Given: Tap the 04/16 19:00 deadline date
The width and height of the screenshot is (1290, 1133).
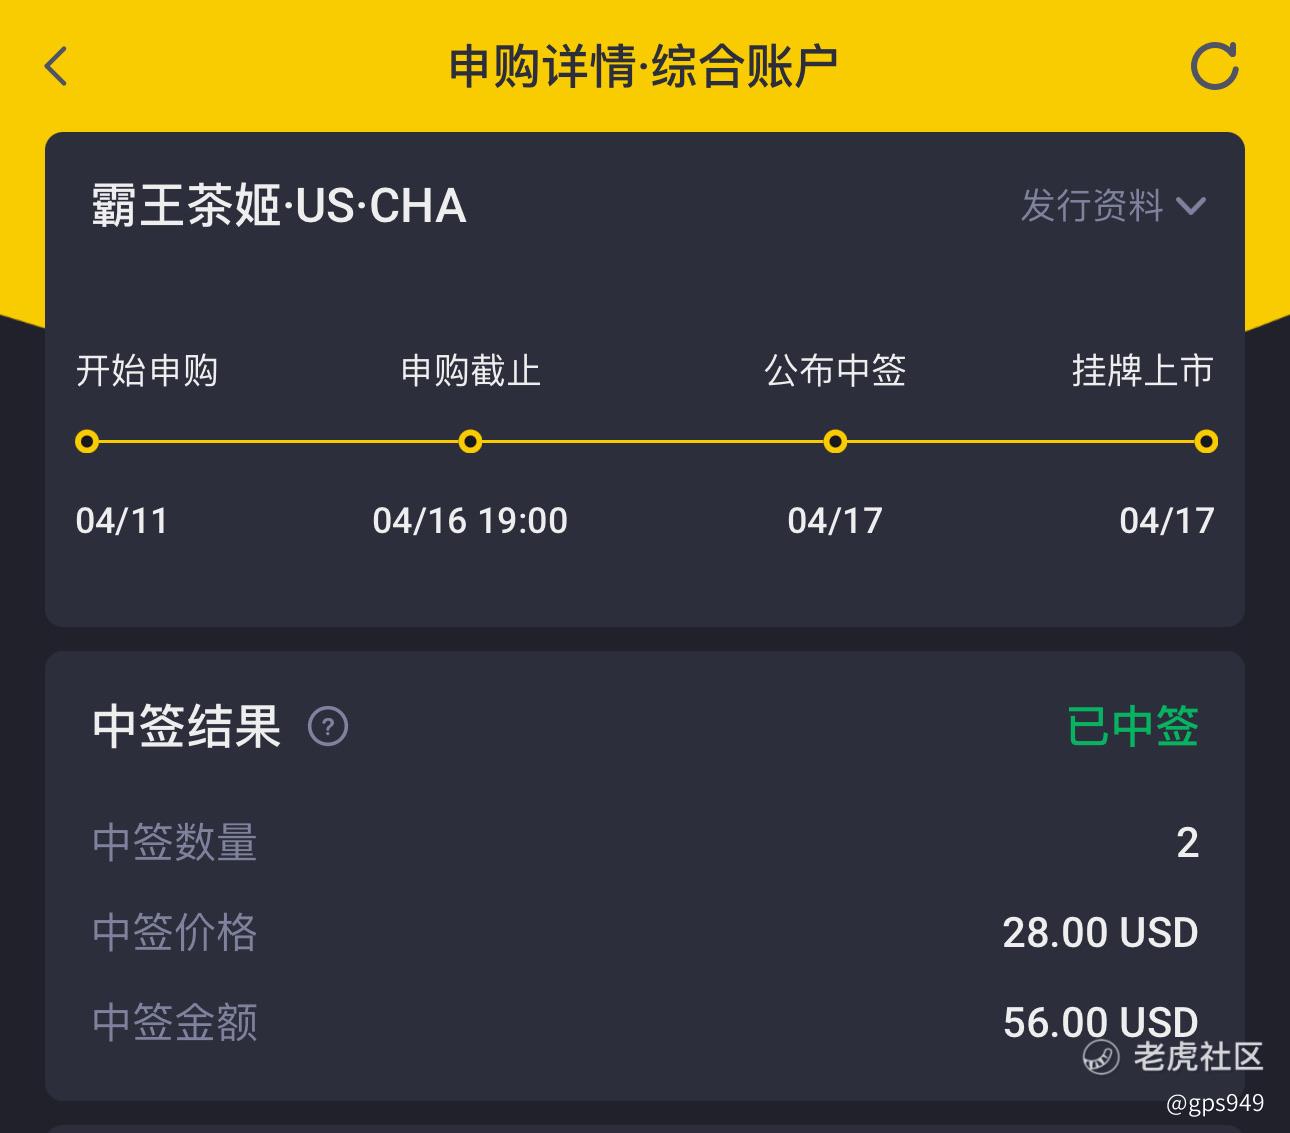Looking at the screenshot, I should pyautogui.click(x=470, y=521).
